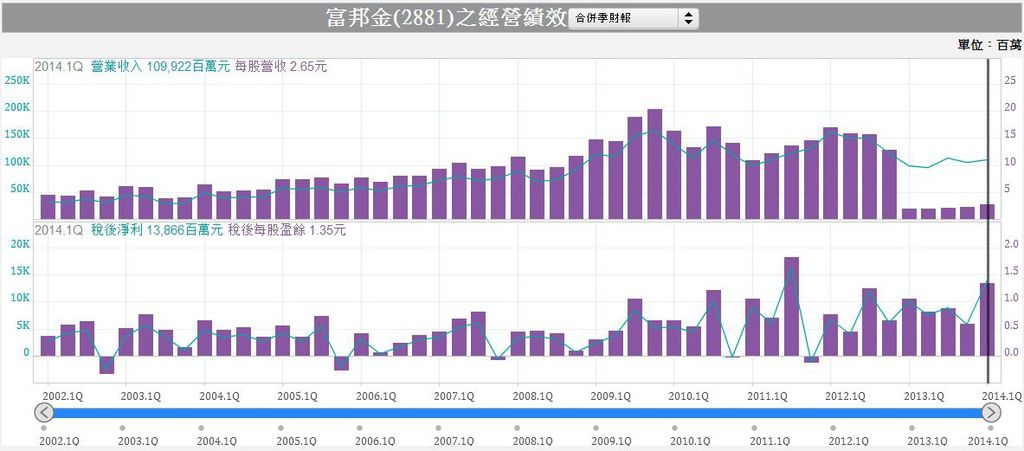Screen dimensions: 1024x451
Task: Select the 2002.1Q marker dot below slider
Action: click(x=43, y=428)
